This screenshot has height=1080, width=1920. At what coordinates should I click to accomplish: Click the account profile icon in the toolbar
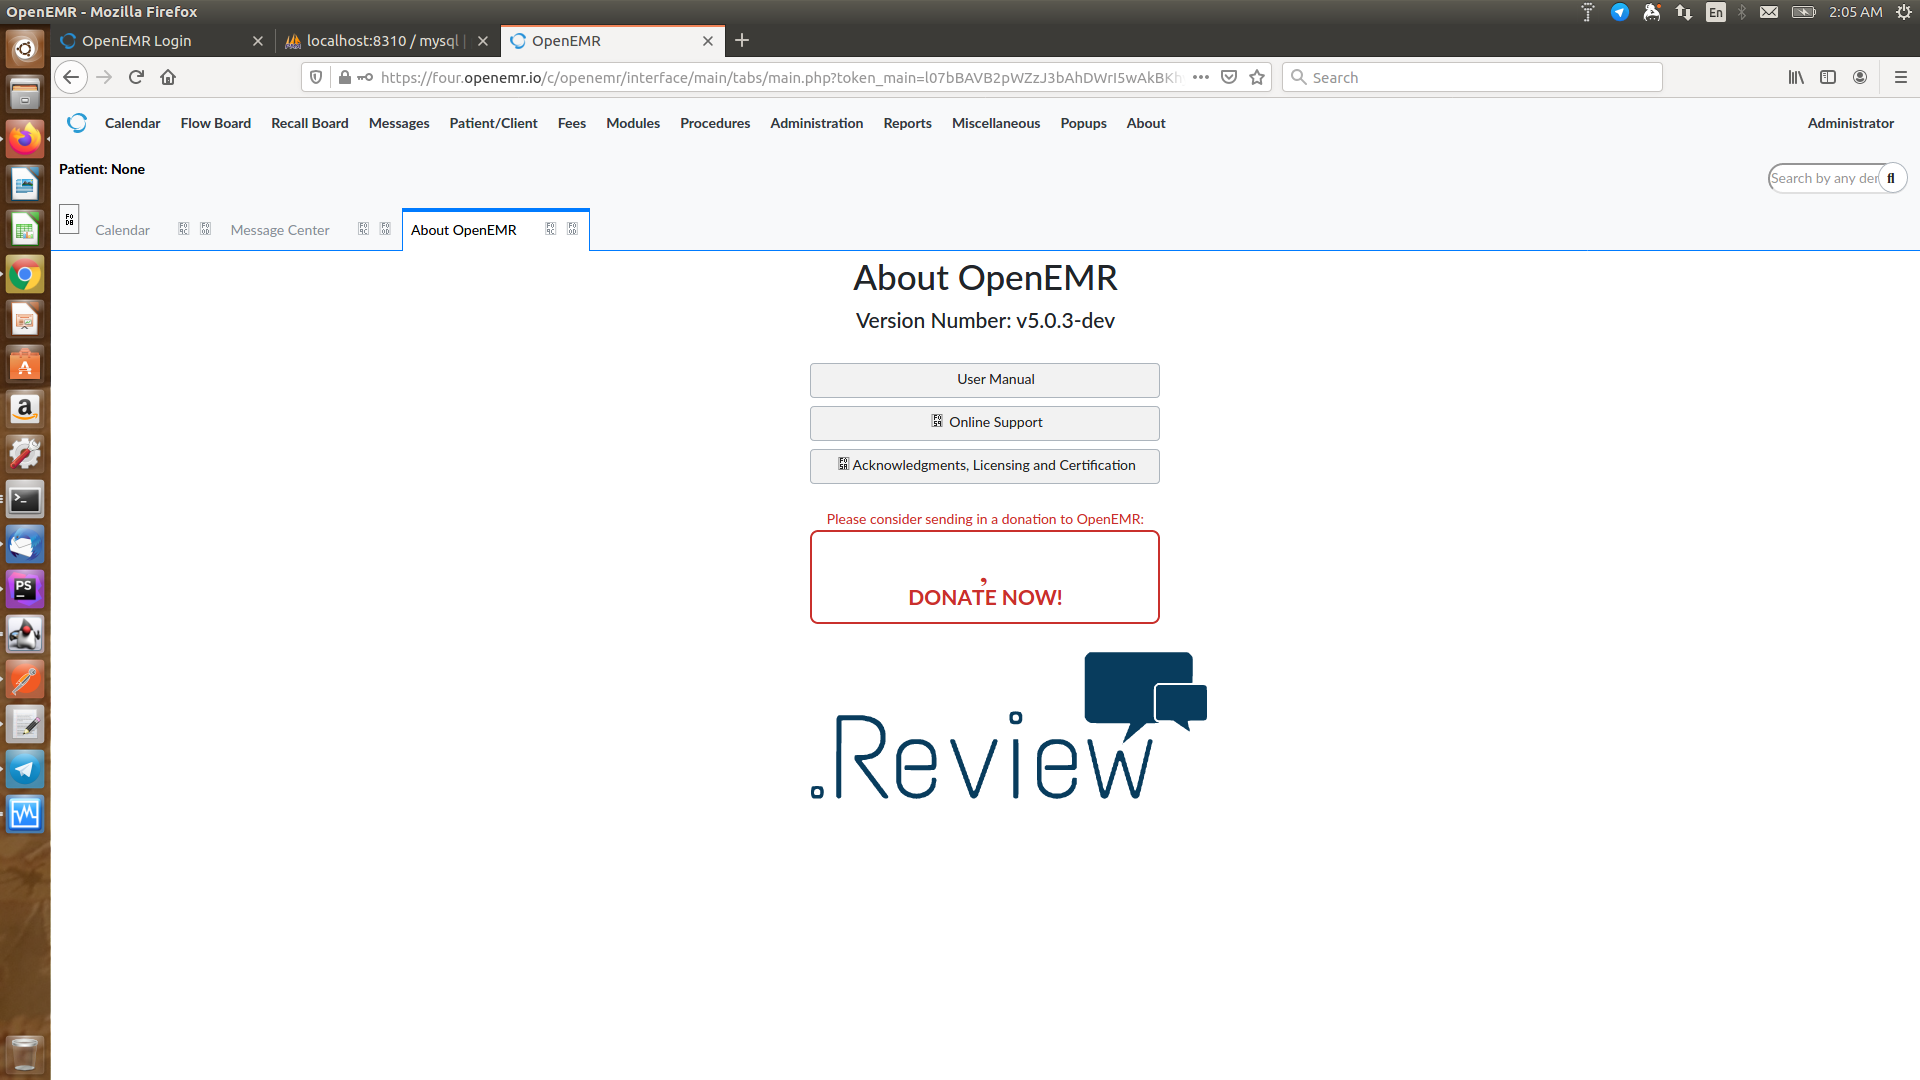[1860, 77]
